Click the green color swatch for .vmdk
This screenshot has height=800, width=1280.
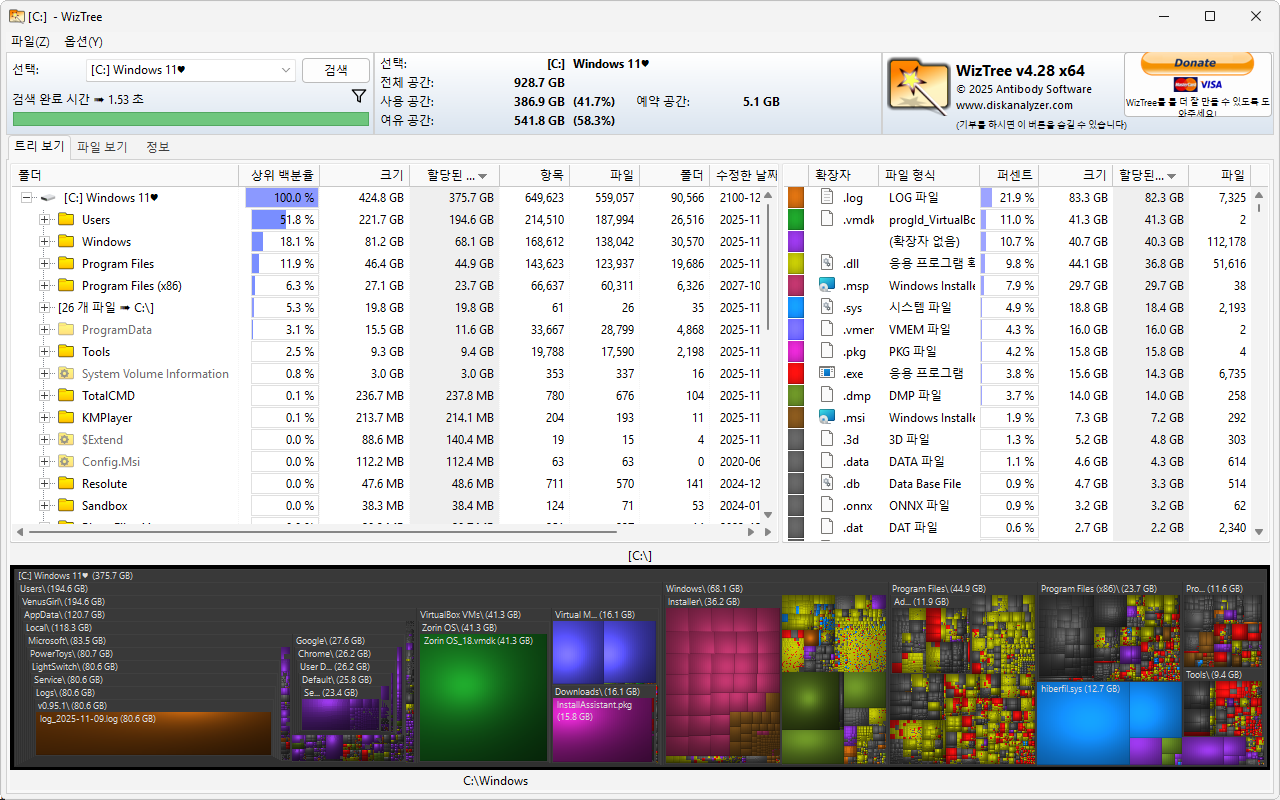pos(796,220)
